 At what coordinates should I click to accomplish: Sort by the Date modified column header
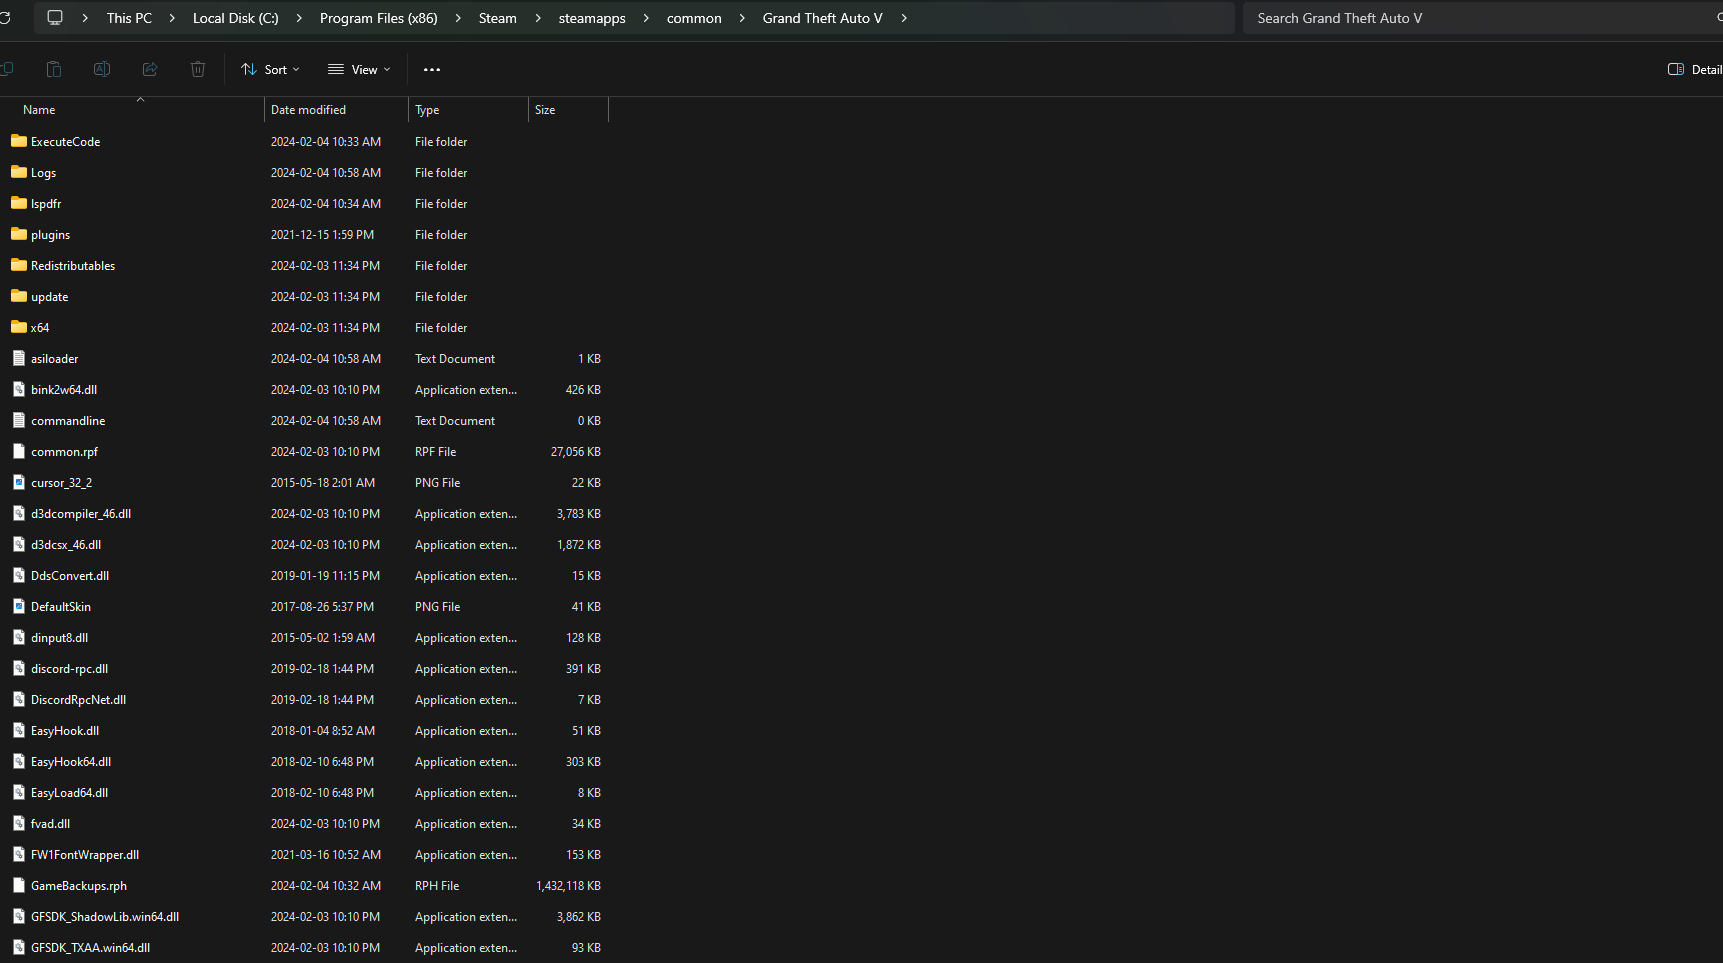[x=308, y=110]
